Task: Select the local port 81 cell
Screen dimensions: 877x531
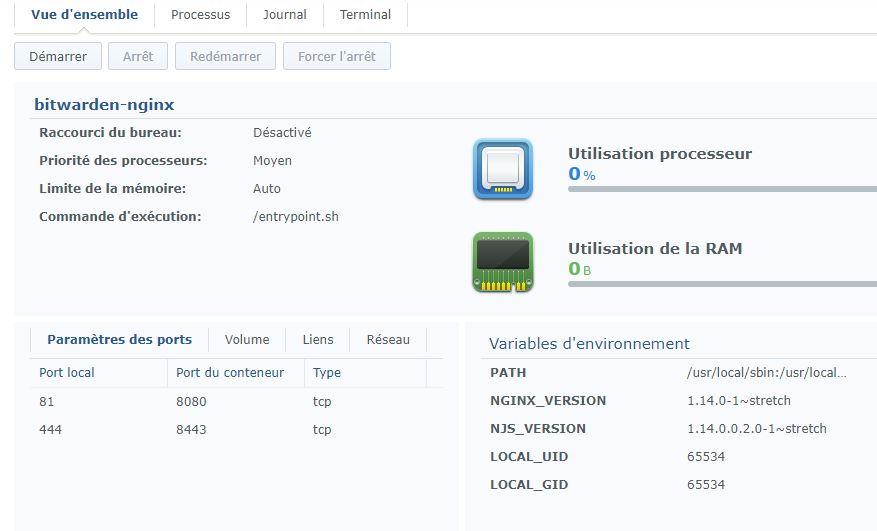Action: (x=46, y=402)
